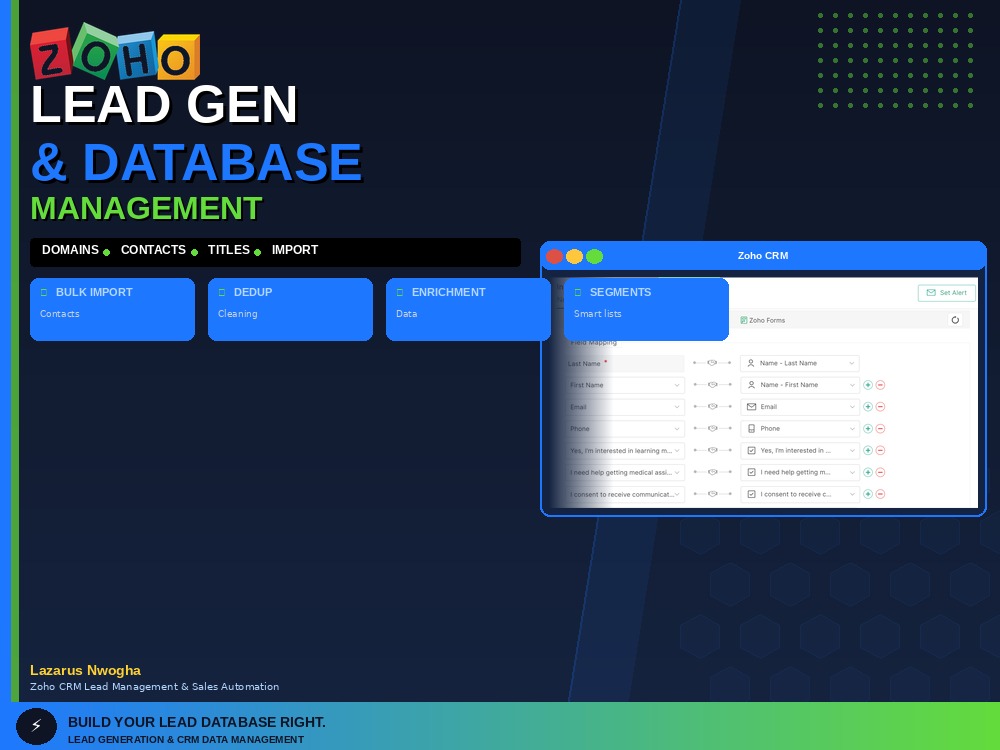This screenshot has height=750, width=1000.
Task: Remove the Name - First Name mapping row
Action: pyautogui.click(x=880, y=385)
